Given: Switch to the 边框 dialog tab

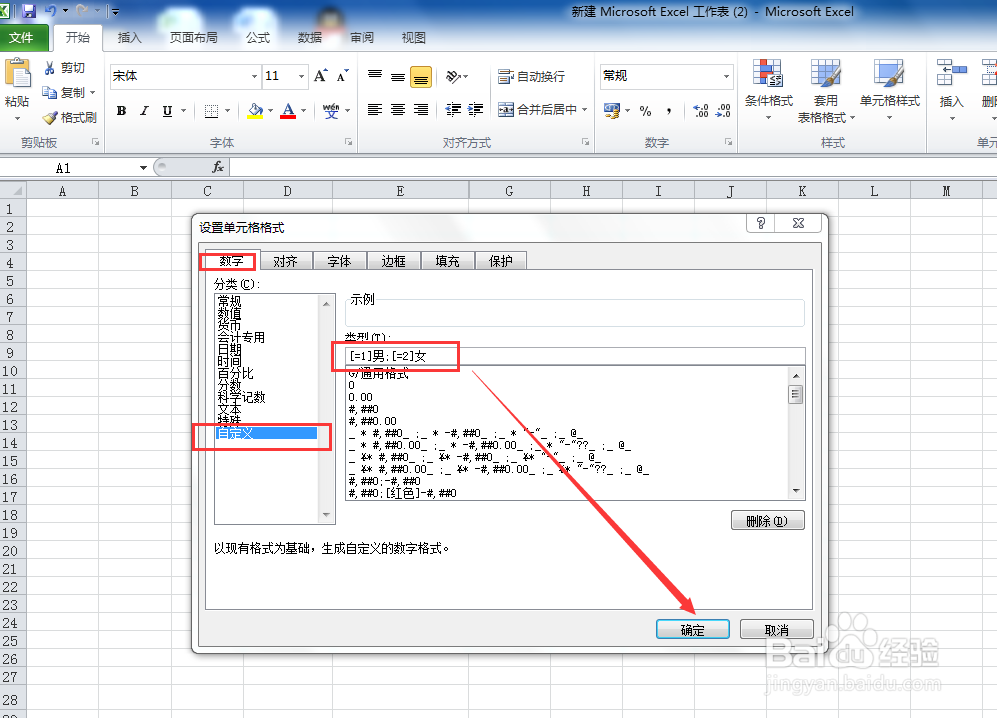Looking at the screenshot, I should point(394,261).
